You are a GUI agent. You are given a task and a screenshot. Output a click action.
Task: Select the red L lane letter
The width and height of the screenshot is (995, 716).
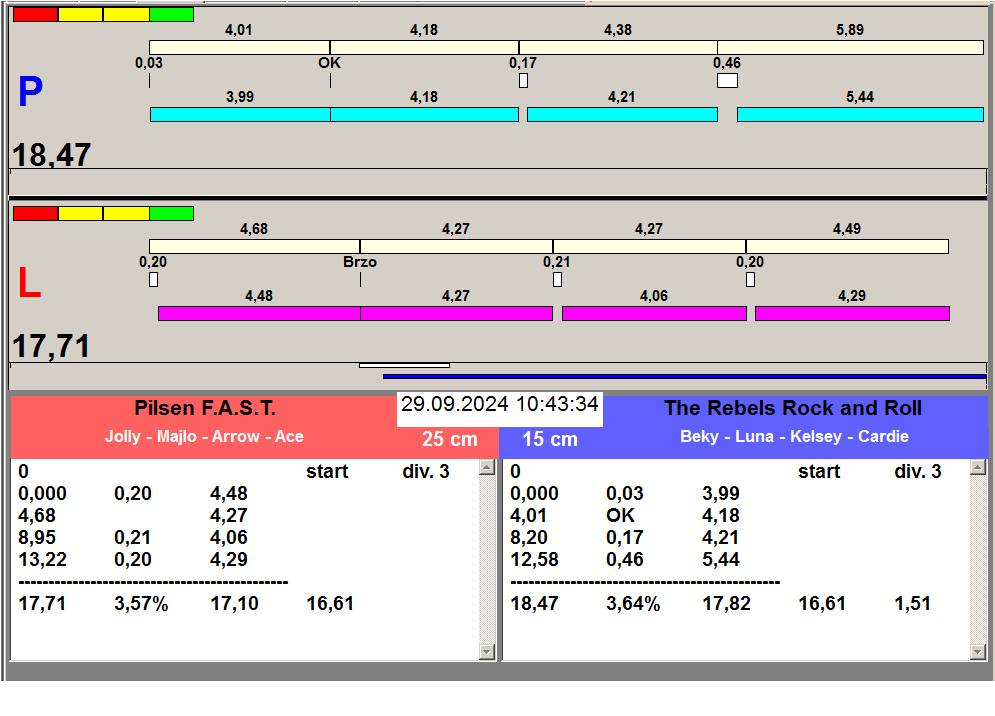29,285
